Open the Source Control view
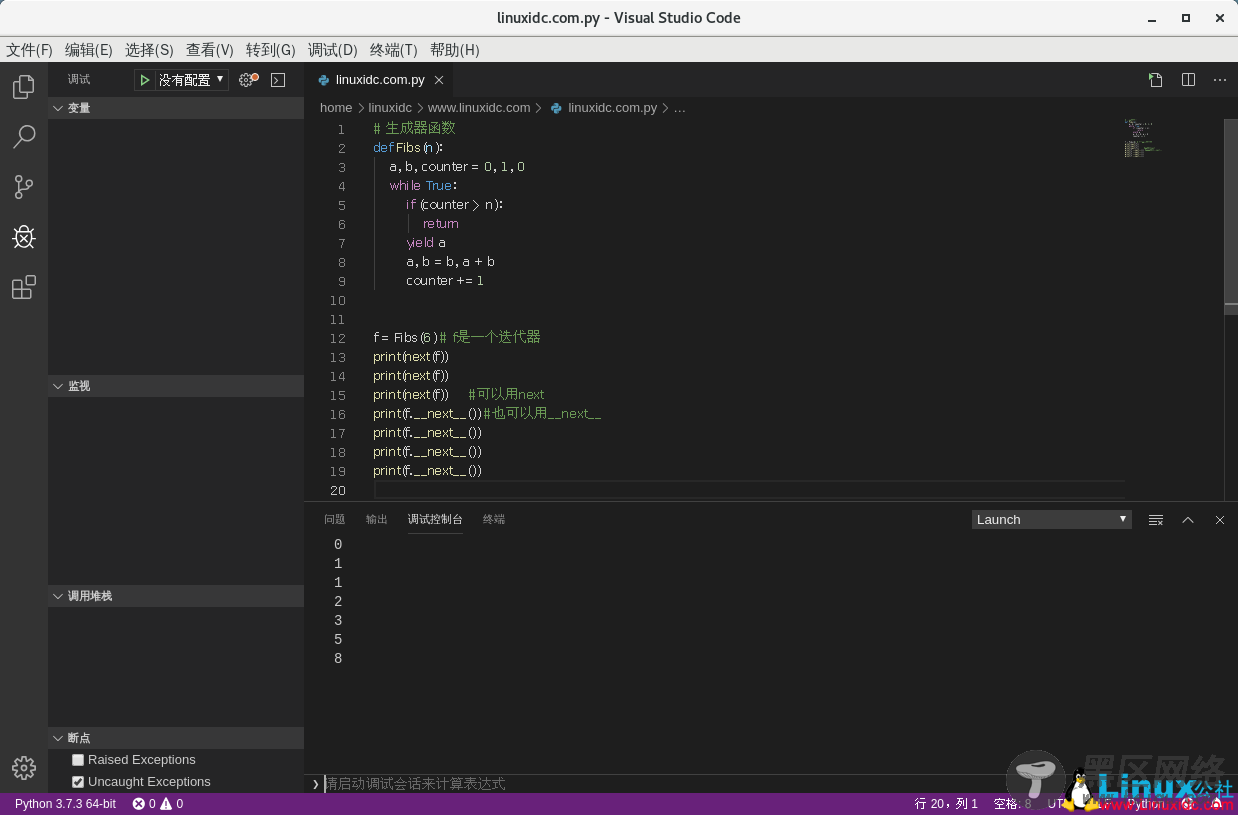This screenshot has height=815, width=1238. (24, 187)
